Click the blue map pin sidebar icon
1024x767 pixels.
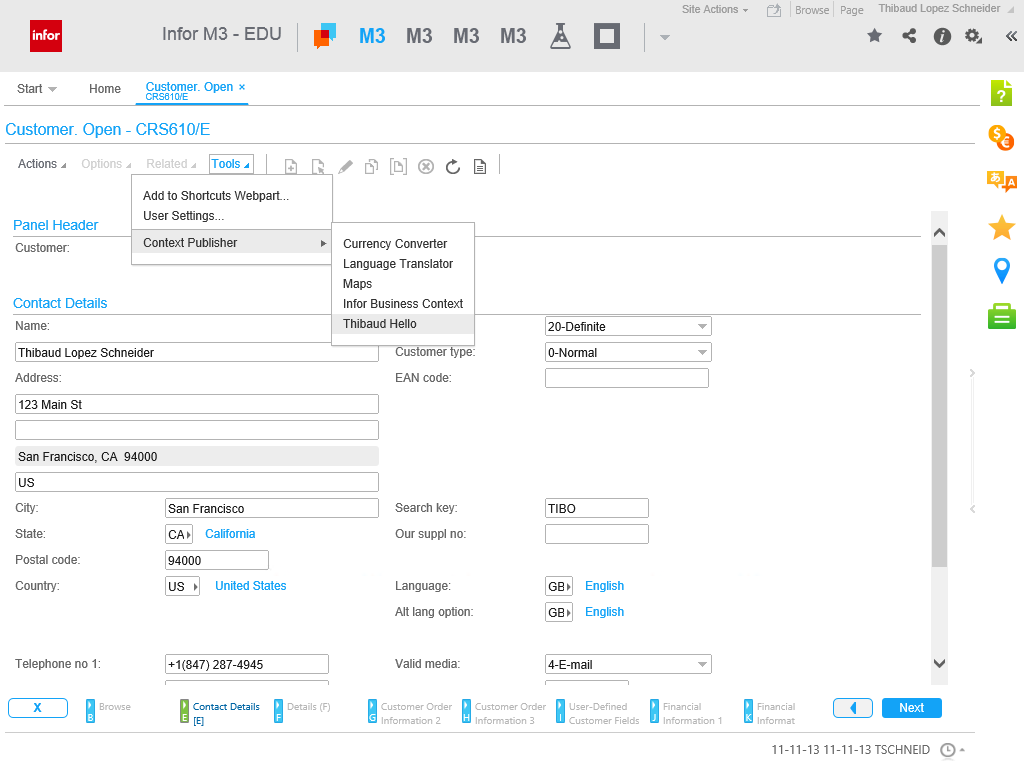[x=1001, y=271]
